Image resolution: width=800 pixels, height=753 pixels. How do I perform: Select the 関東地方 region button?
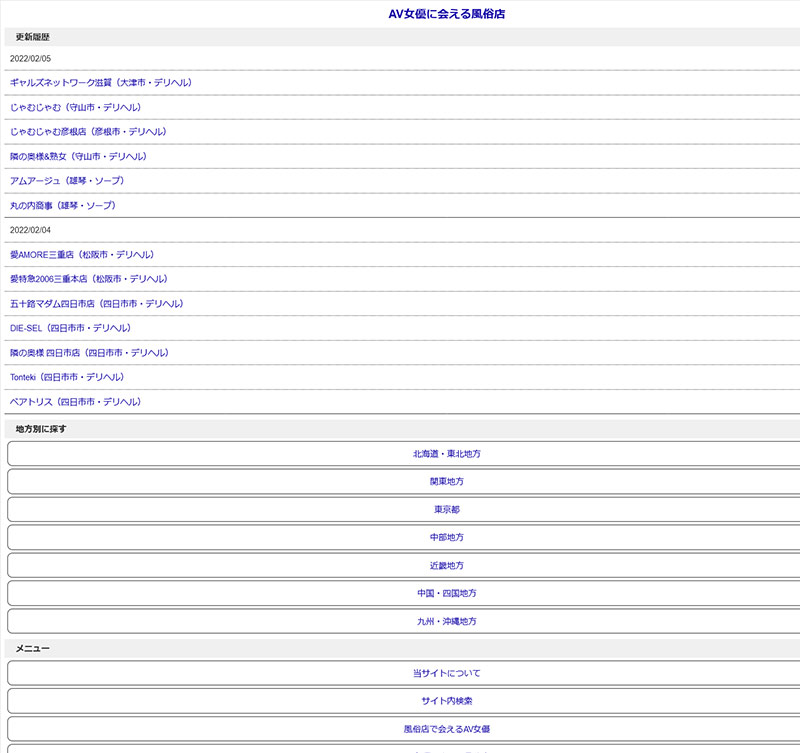(447, 482)
